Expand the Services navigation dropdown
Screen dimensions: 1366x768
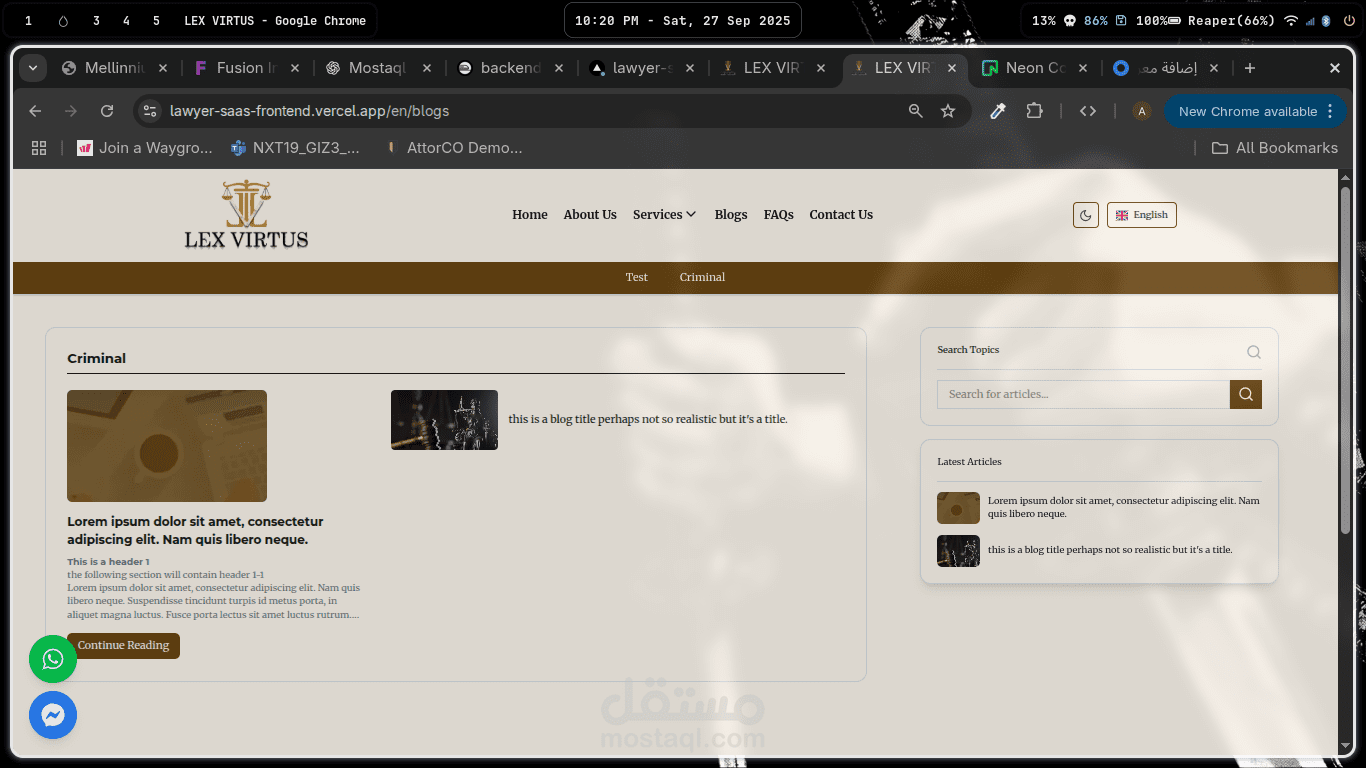click(665, 215)
